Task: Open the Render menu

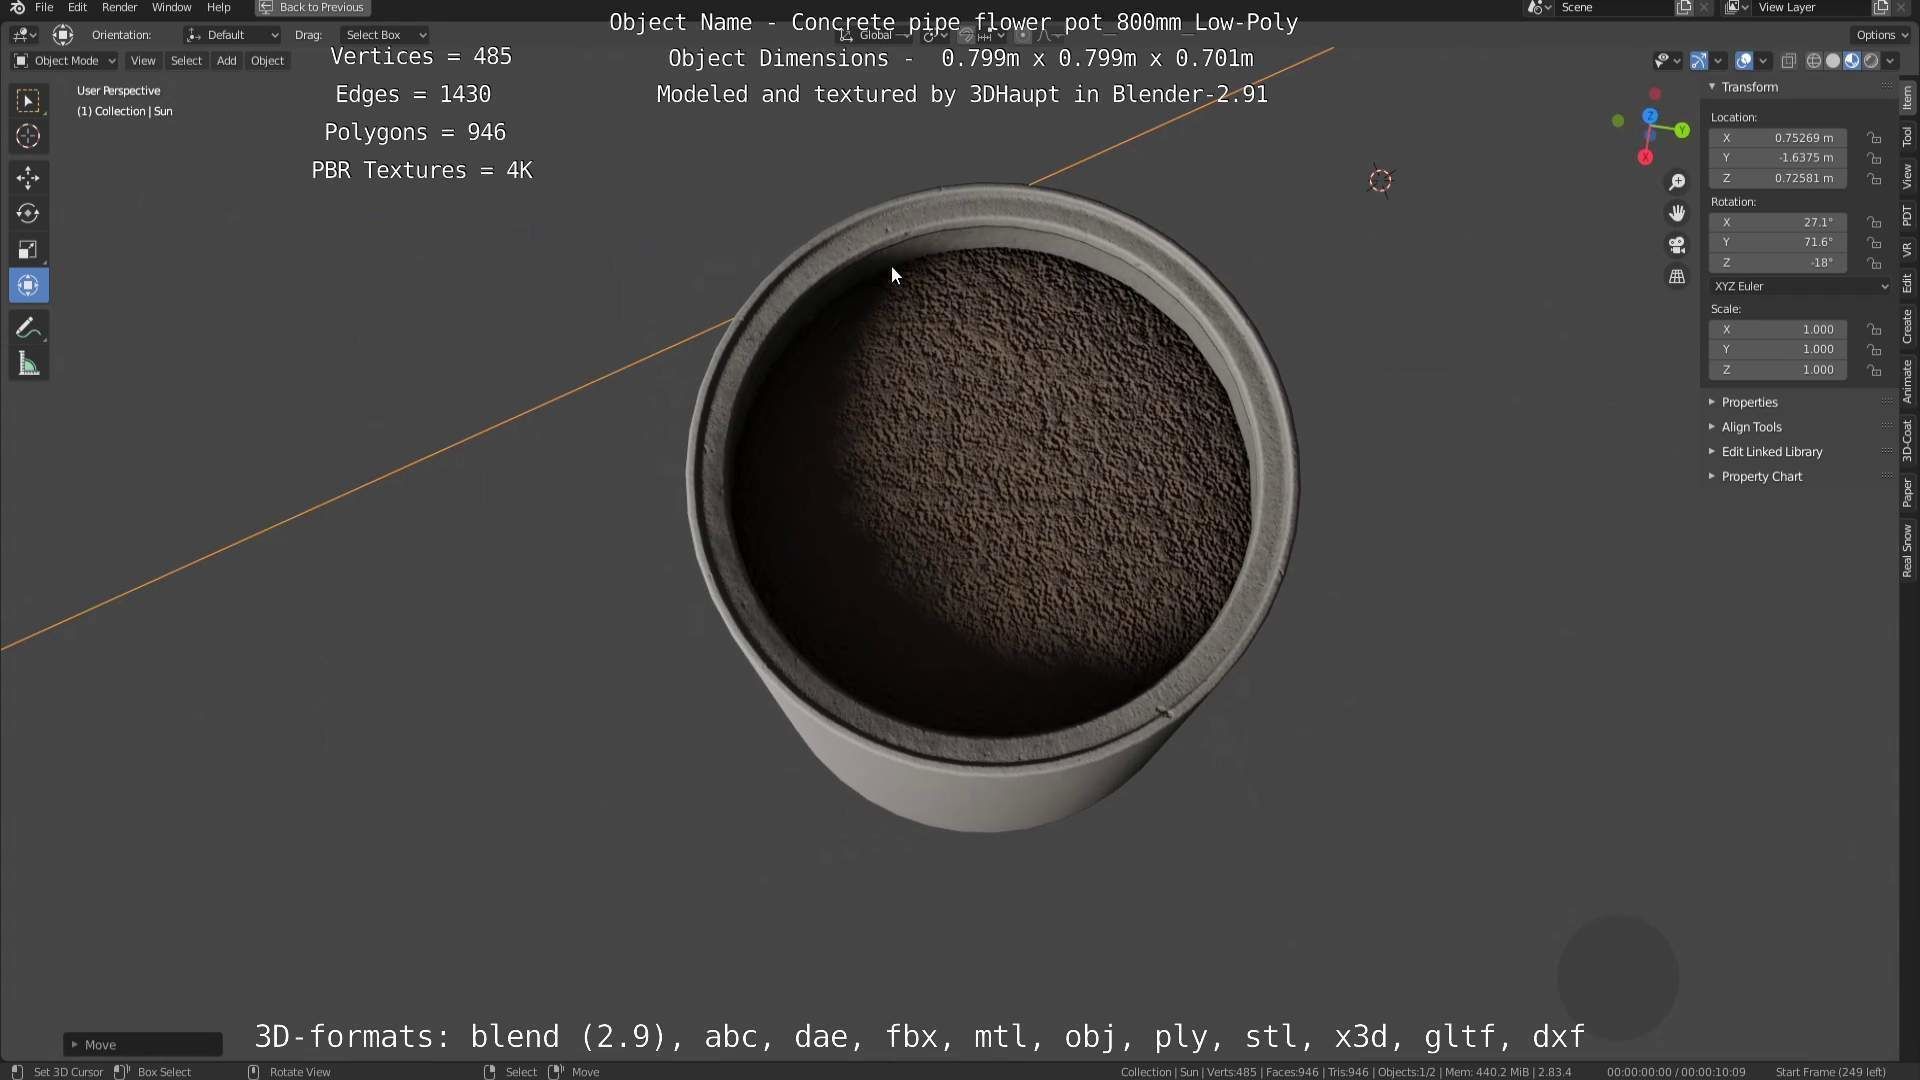Action: coord(119,7)
